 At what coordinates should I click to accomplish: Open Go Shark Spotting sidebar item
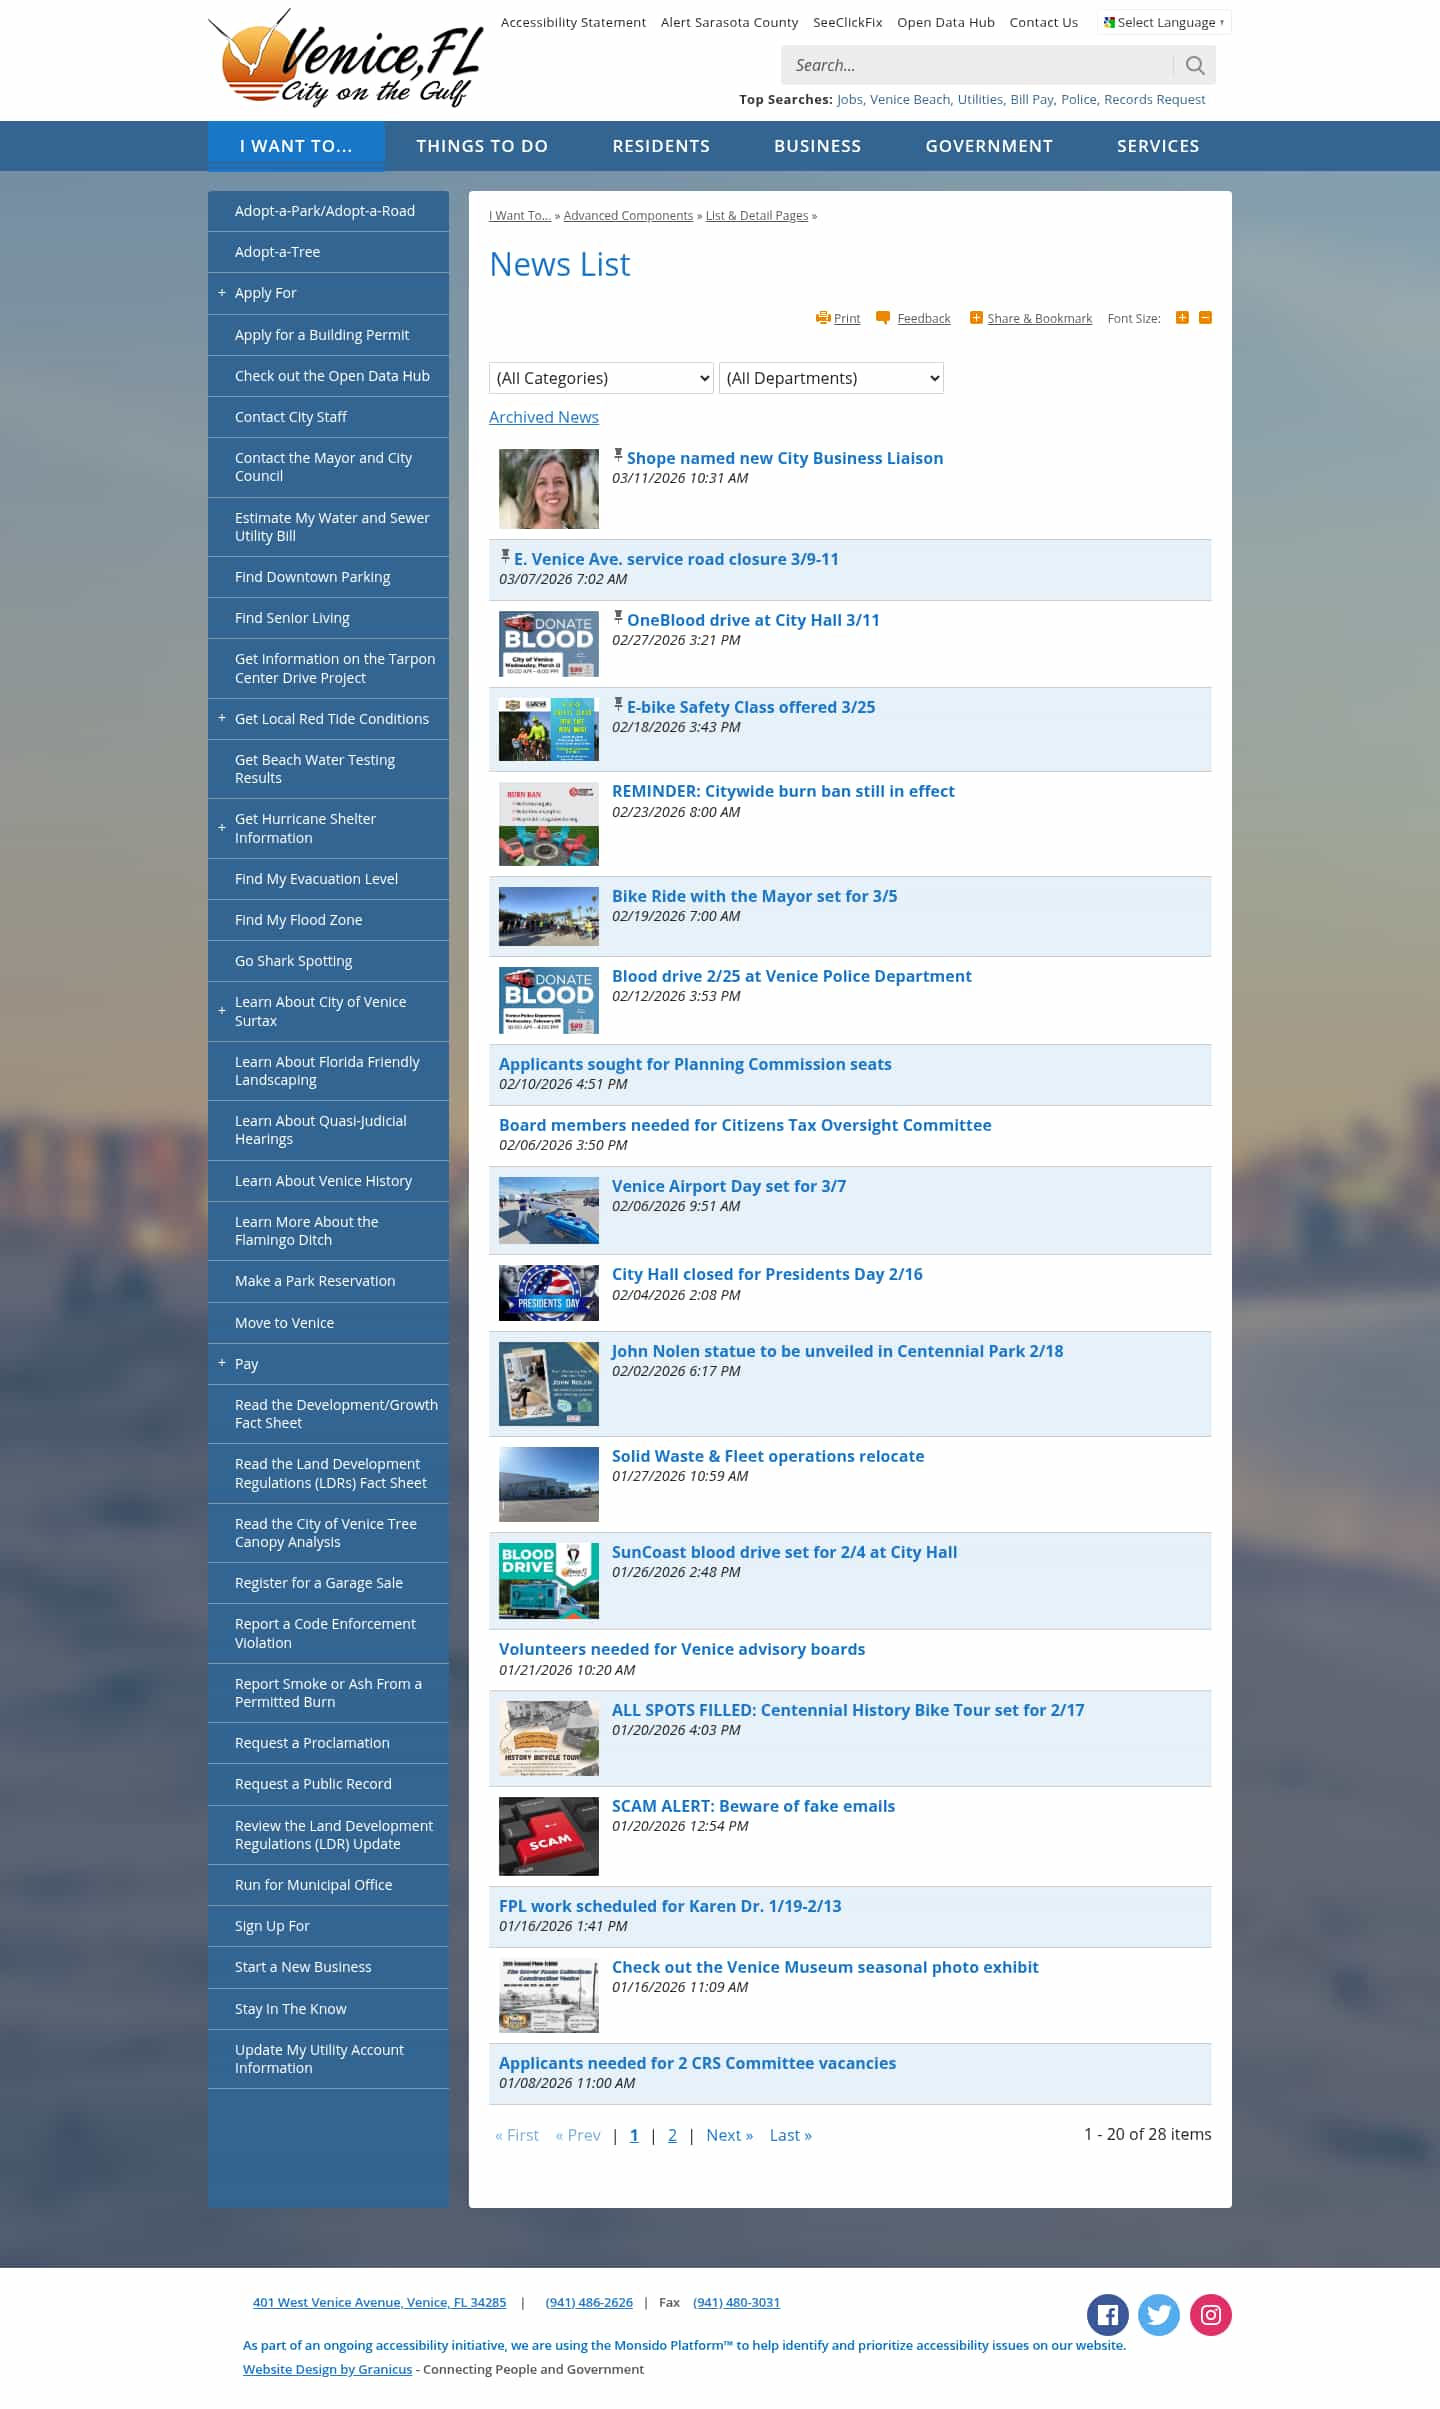click(328, 961)
